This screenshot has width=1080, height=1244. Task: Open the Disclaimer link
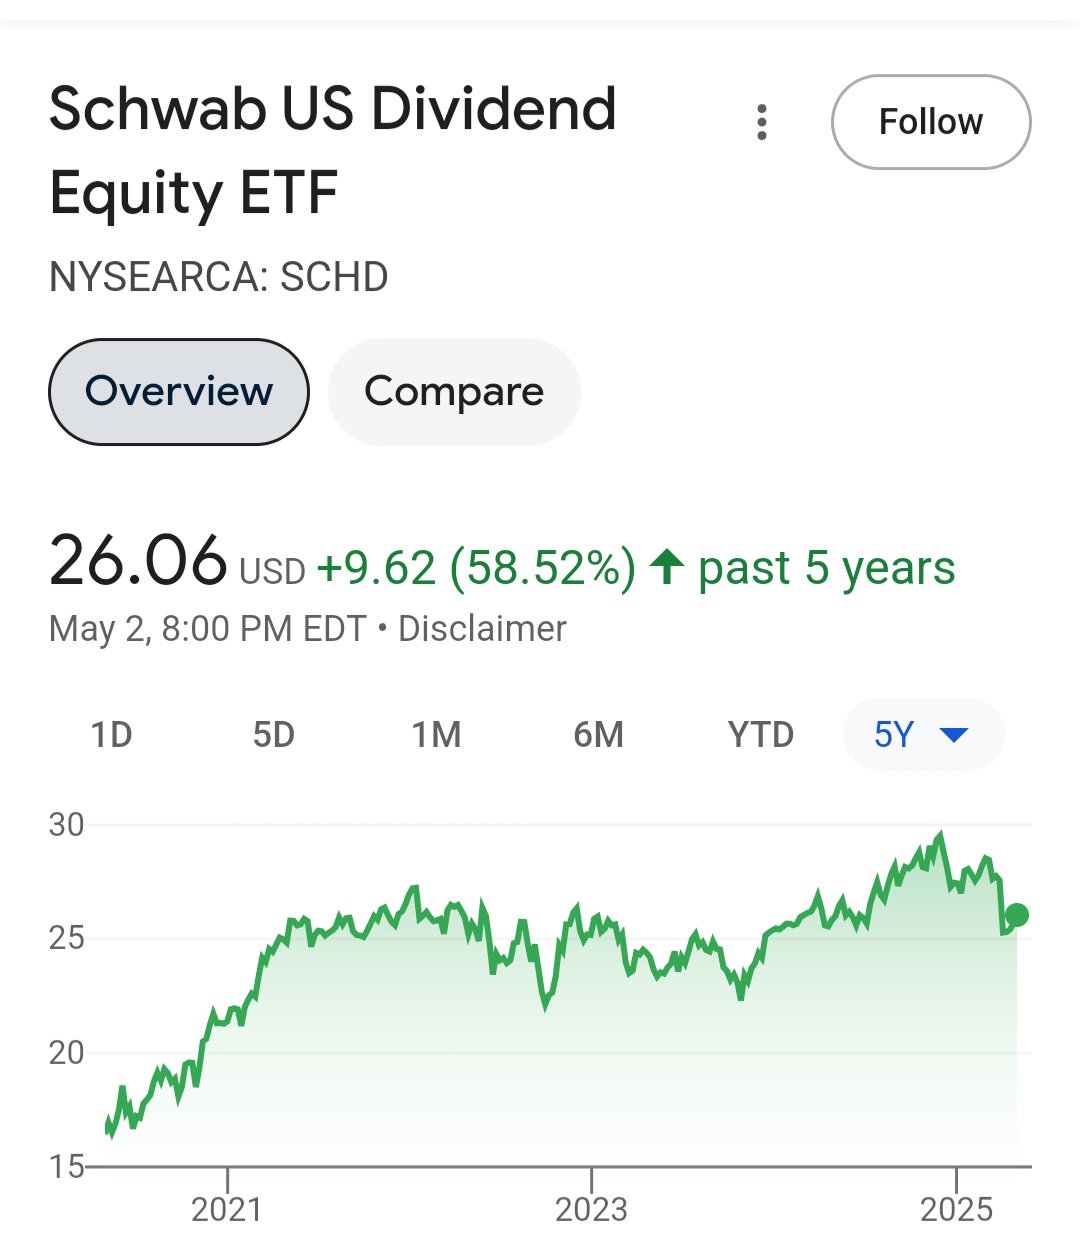pos(482,629)
